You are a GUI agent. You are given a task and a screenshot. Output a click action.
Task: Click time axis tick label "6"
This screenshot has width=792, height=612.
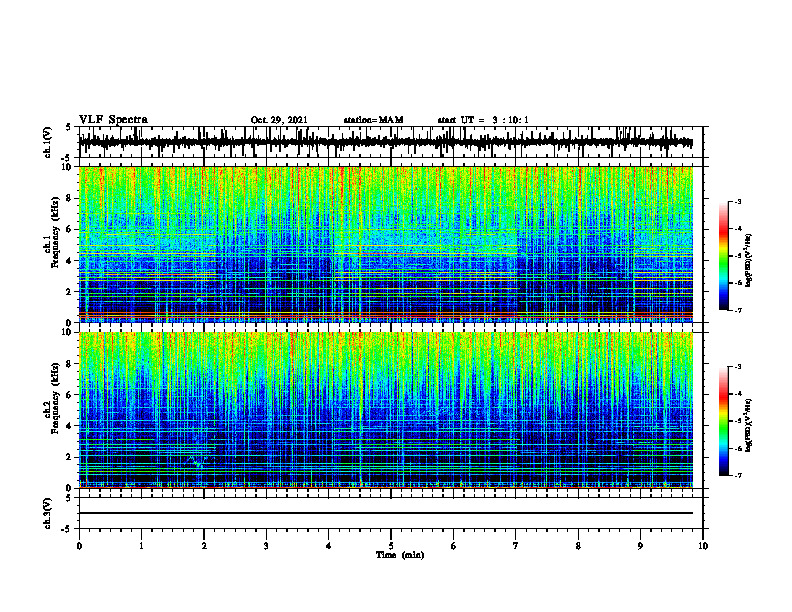[x=454, y=546]
